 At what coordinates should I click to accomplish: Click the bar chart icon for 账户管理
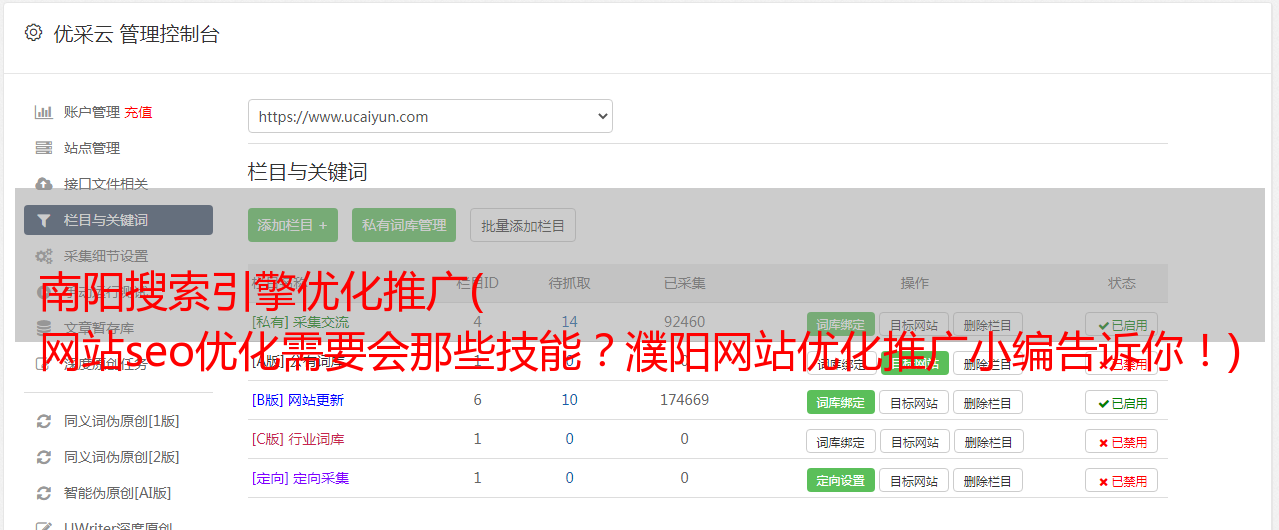[x=43, y=112]
